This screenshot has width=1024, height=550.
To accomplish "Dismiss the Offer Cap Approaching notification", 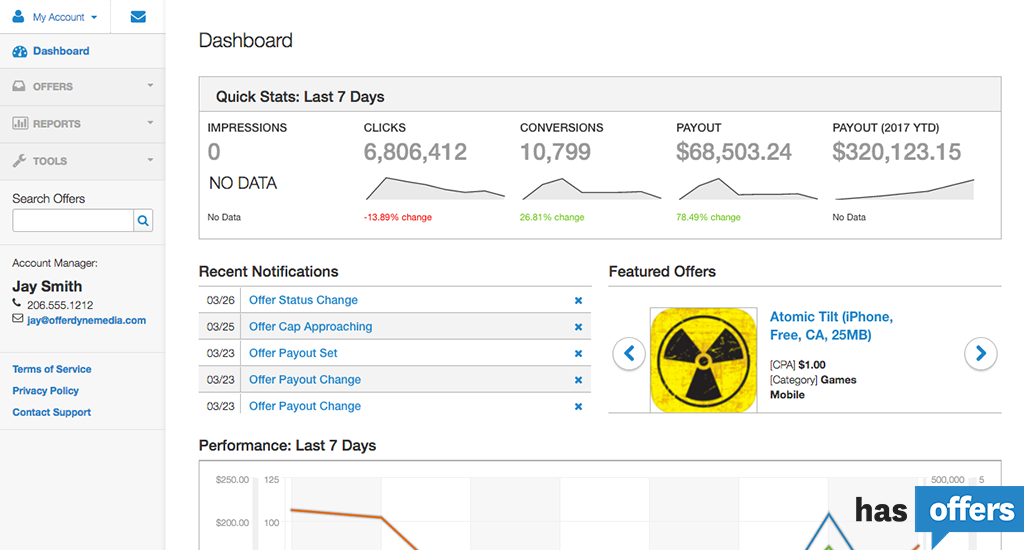I will pyautogui.click(x=578, y=327).
